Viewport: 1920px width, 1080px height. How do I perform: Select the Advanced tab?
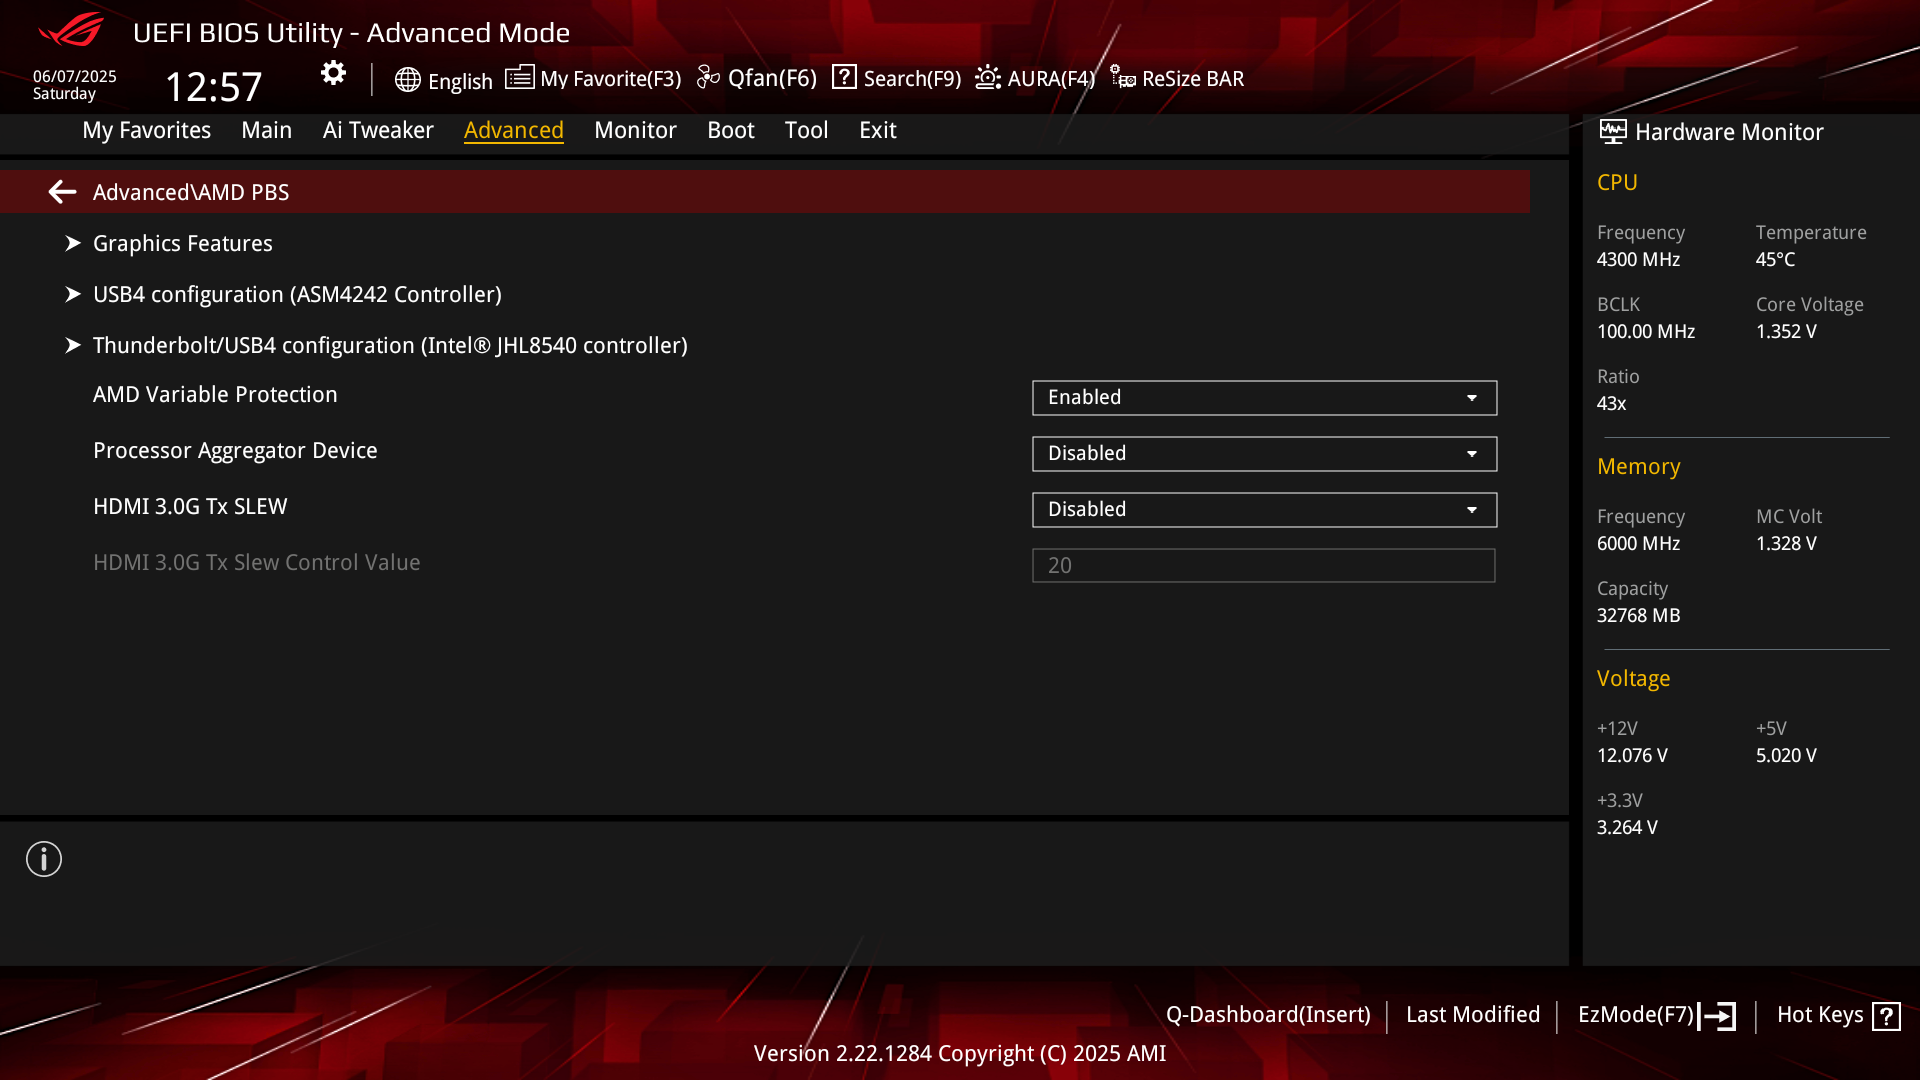(513, 130)
